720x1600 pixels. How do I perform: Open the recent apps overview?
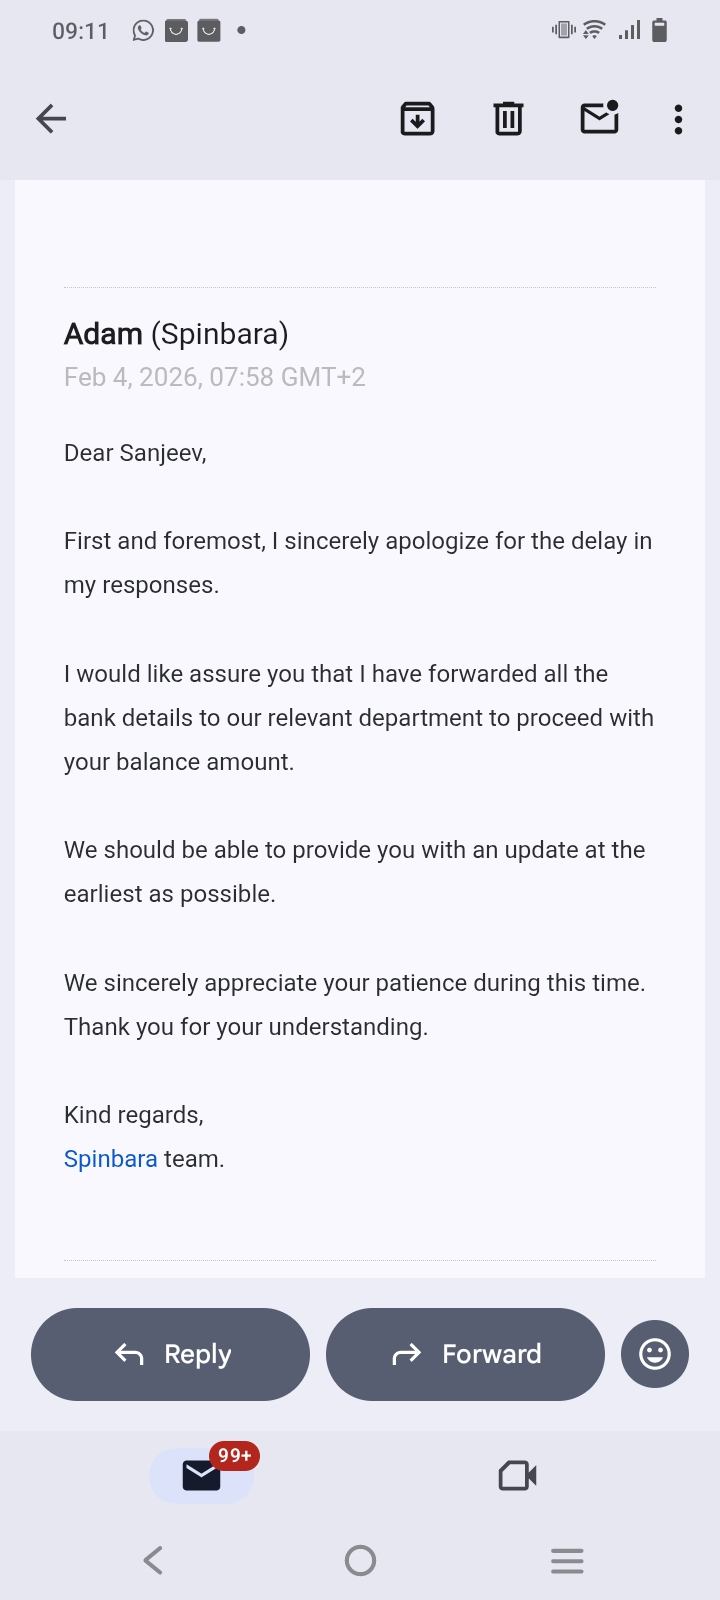[567, 1560]
